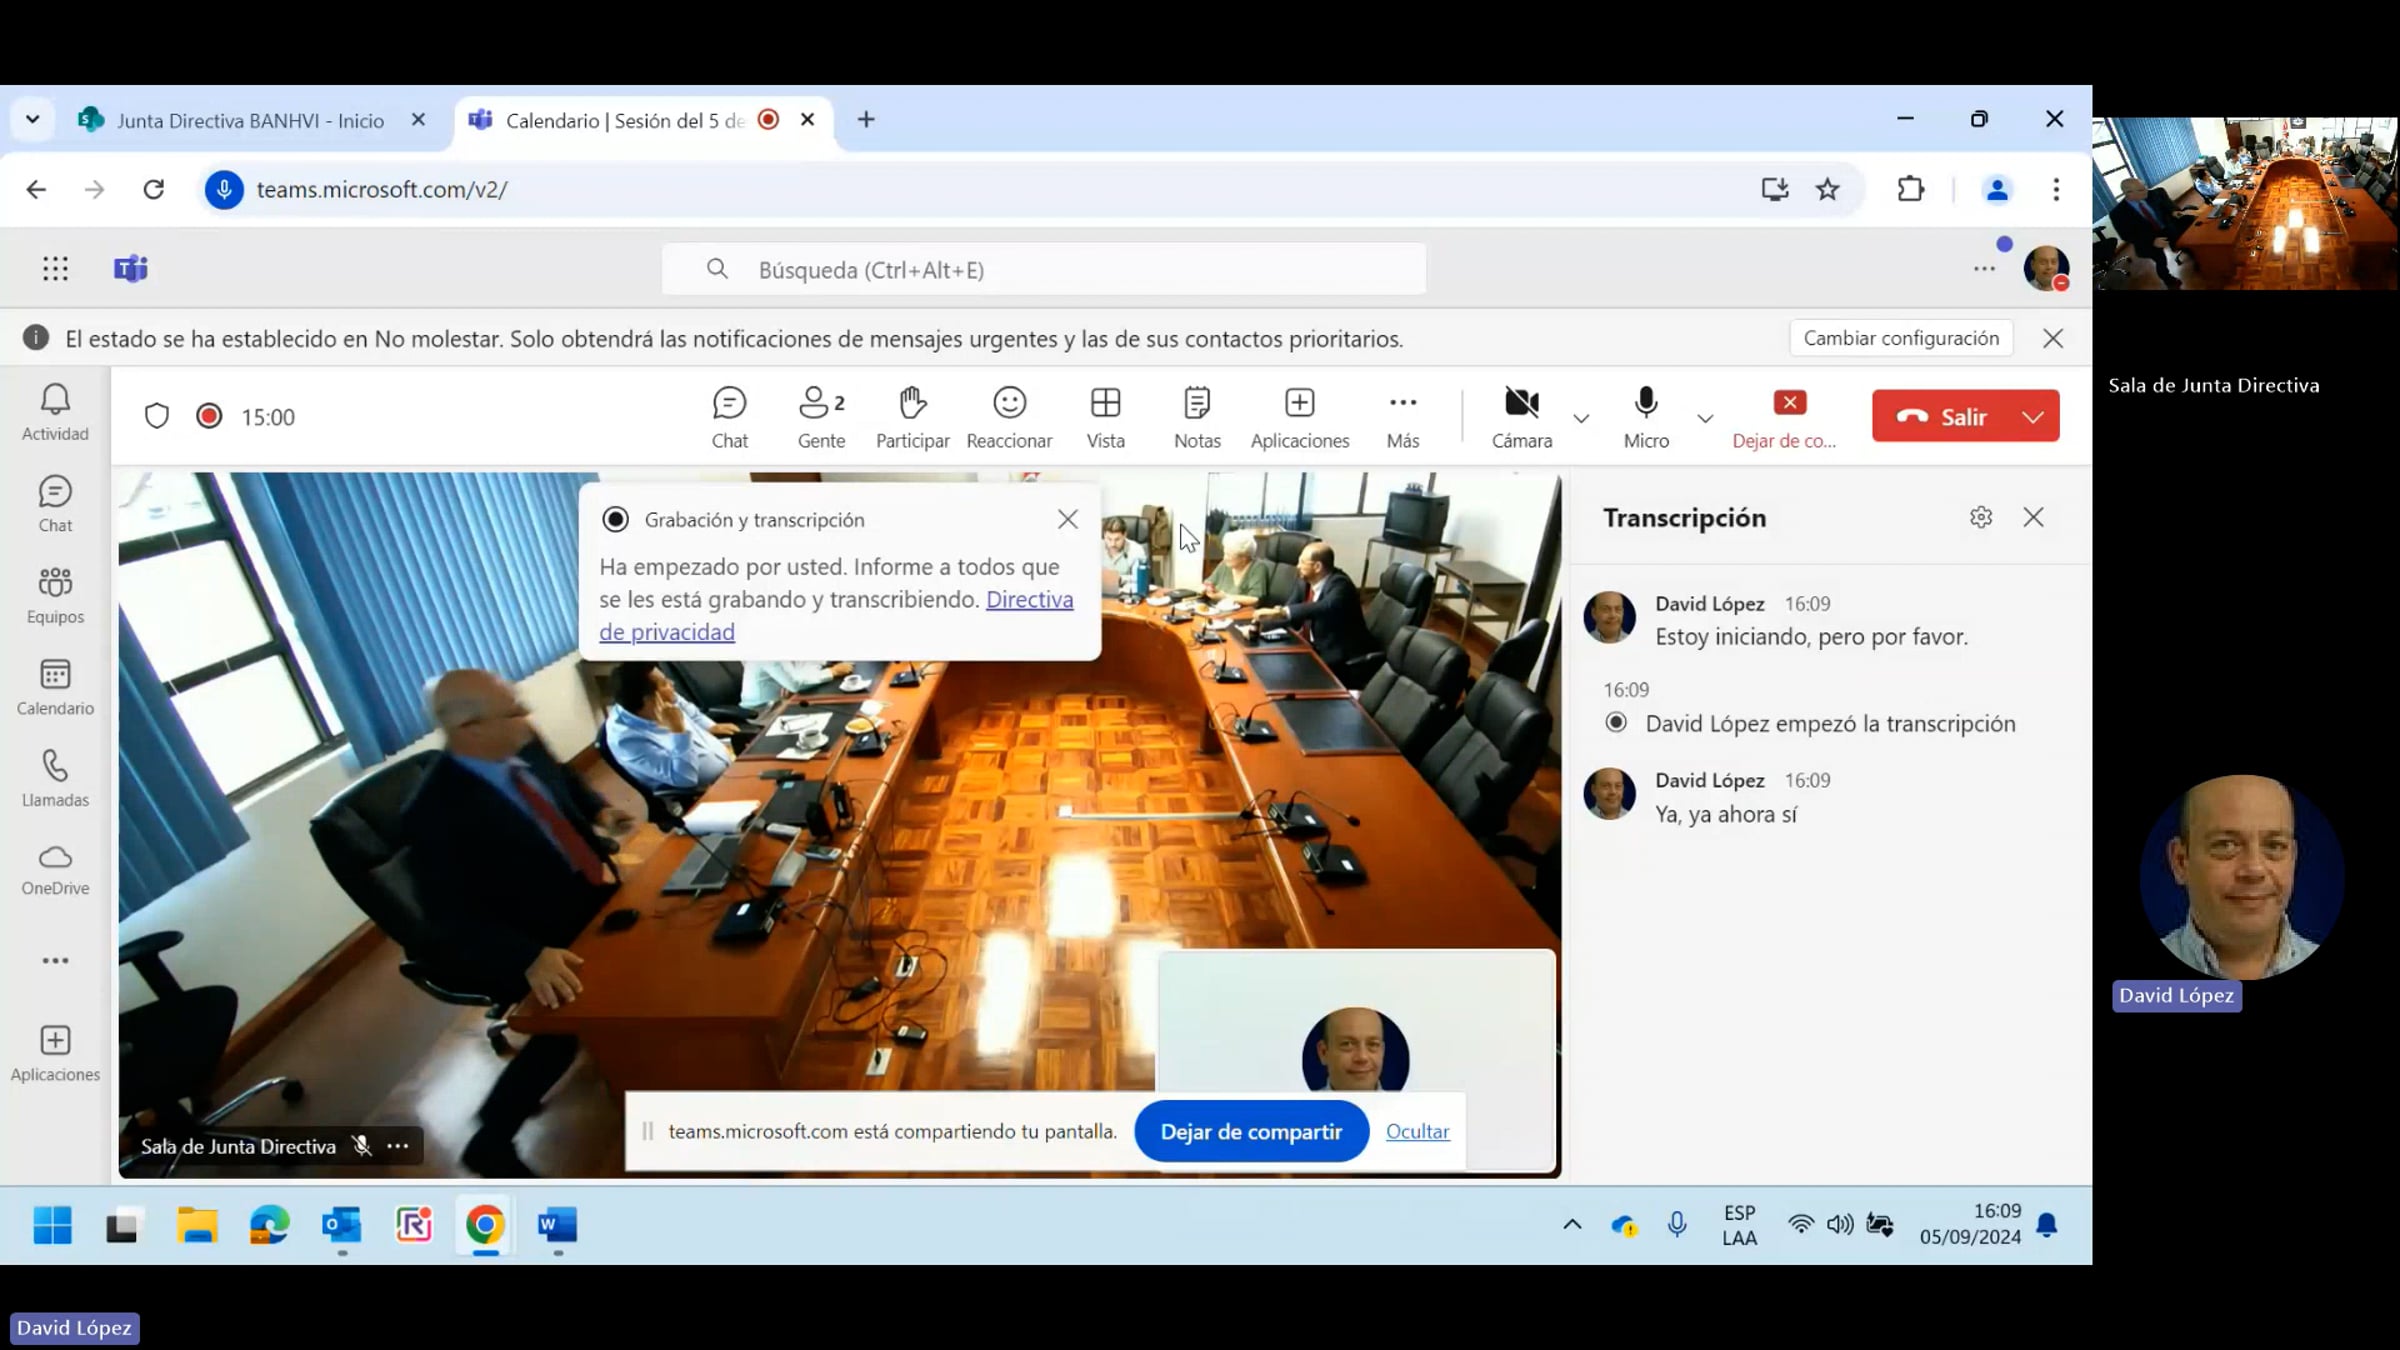The image size is (2400, 1350).
Task: Click the Teams logo icon
Action: click(131, 269)
